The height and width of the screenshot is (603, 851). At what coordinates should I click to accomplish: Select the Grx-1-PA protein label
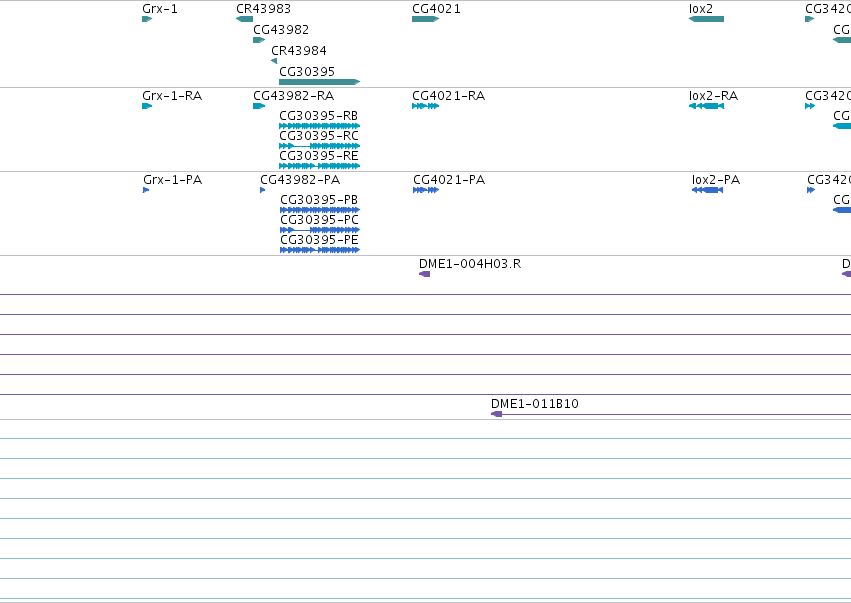click(173, 180)
